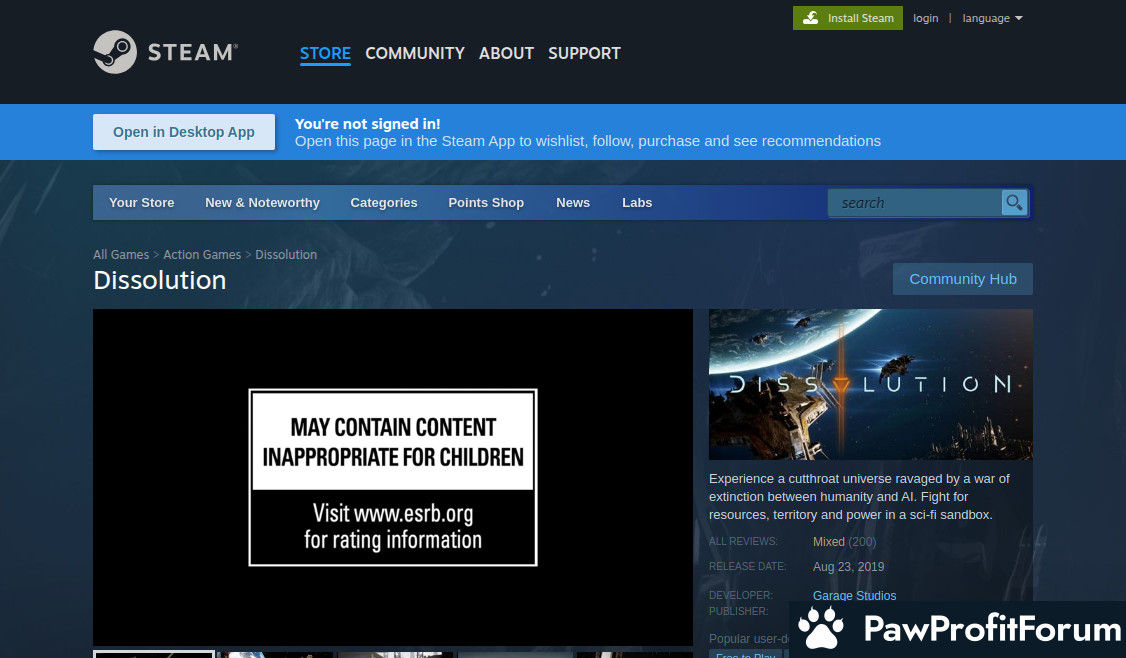Click the Install Steam download icon
Screen dimensions: 1126x658
click(x=811, y=18)
